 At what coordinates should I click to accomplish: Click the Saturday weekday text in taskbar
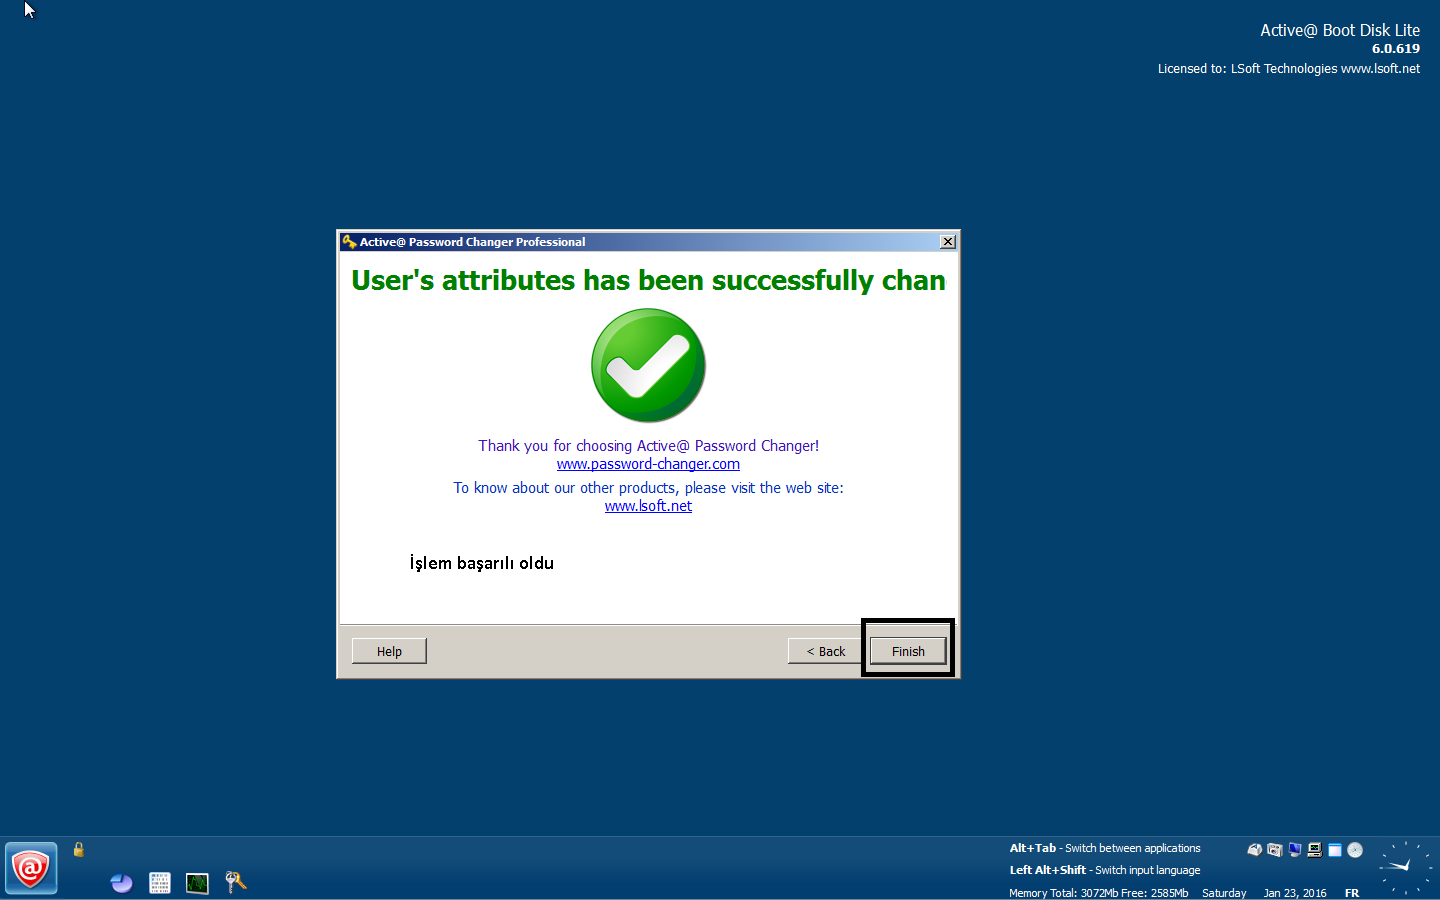1224,893
